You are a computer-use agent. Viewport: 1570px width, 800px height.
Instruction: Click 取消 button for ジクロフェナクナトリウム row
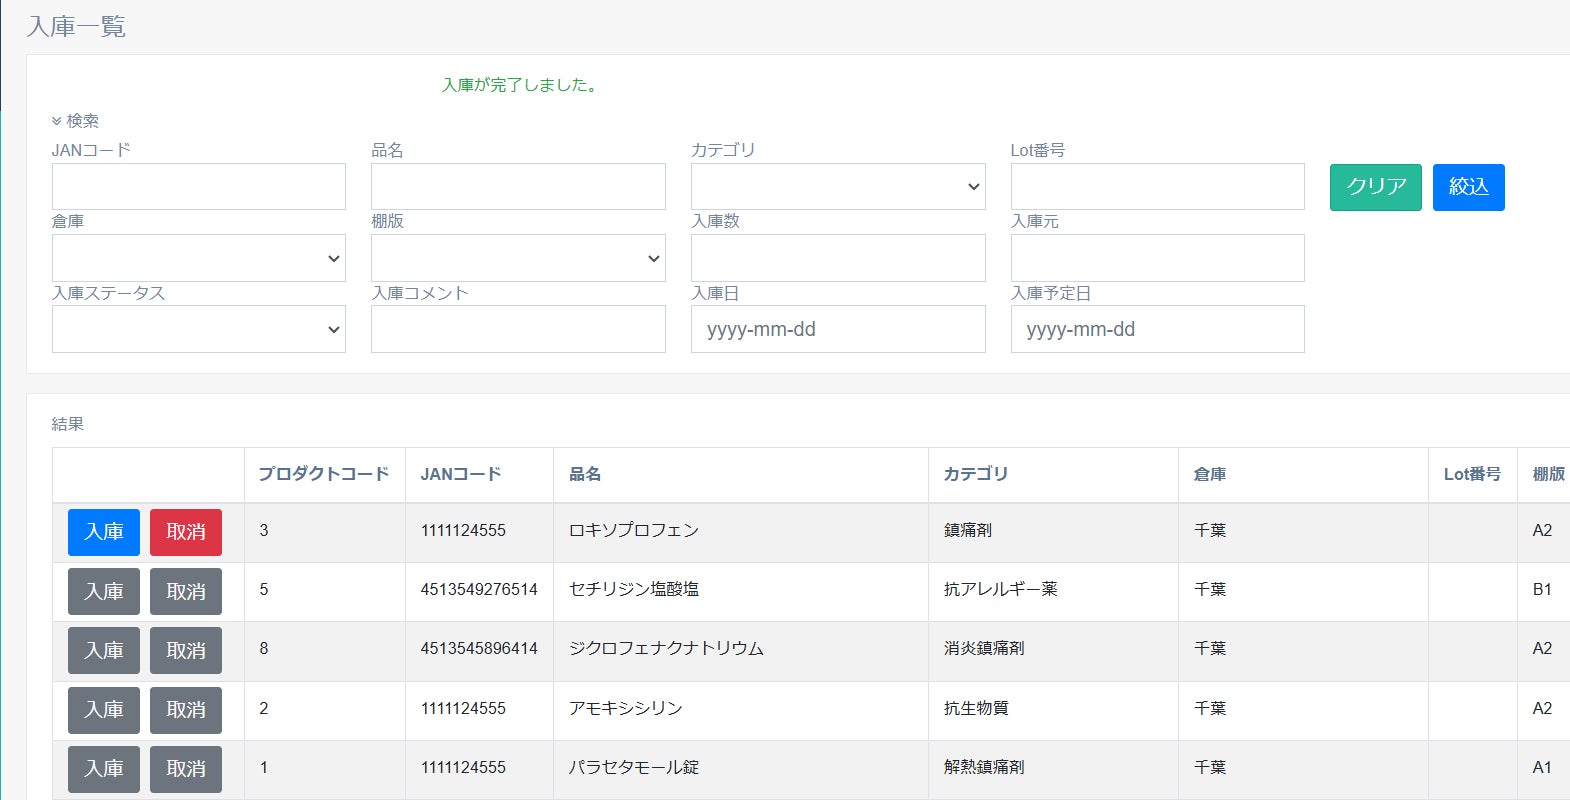point(186,650)
